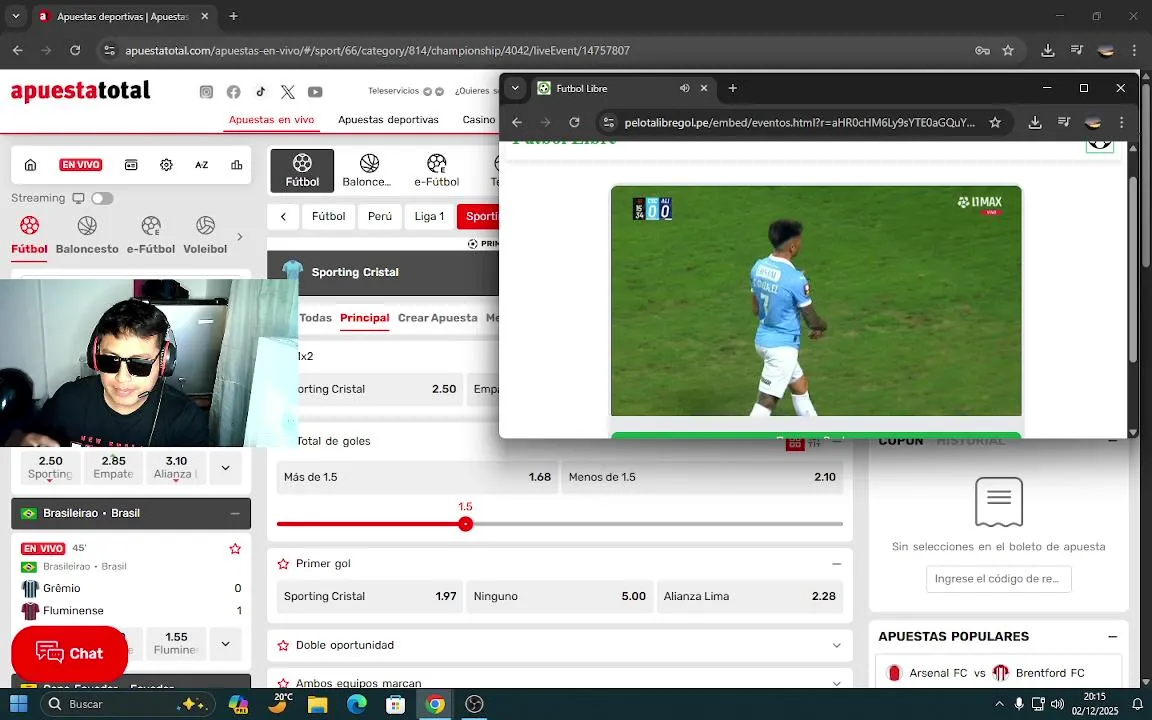Select e-Fútbol tile in center sport bar

436,170
